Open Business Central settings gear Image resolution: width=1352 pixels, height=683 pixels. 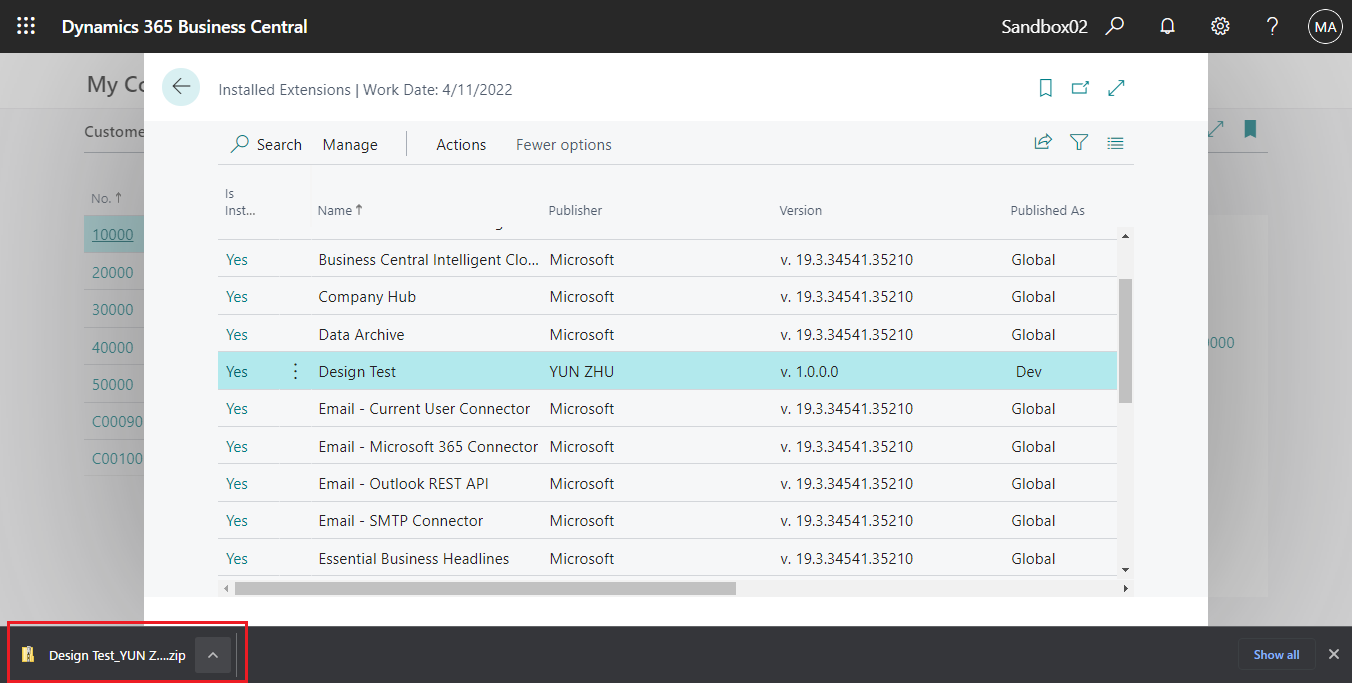[x=1220, y=26]
